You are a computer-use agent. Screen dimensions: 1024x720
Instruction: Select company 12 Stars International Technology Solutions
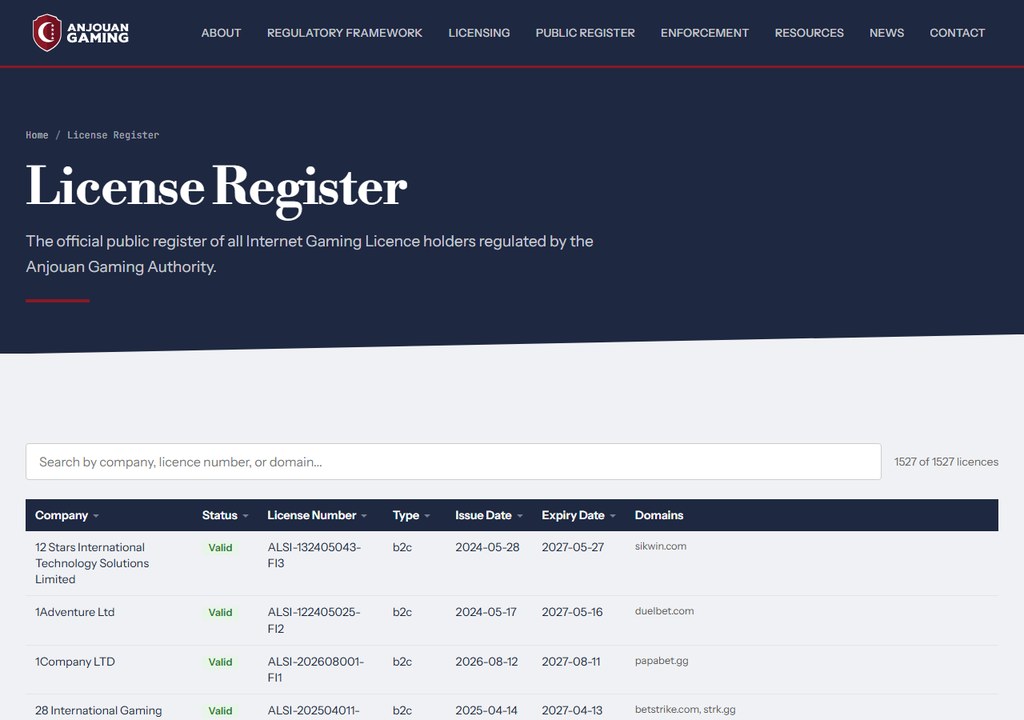click(x=92, y=563)
